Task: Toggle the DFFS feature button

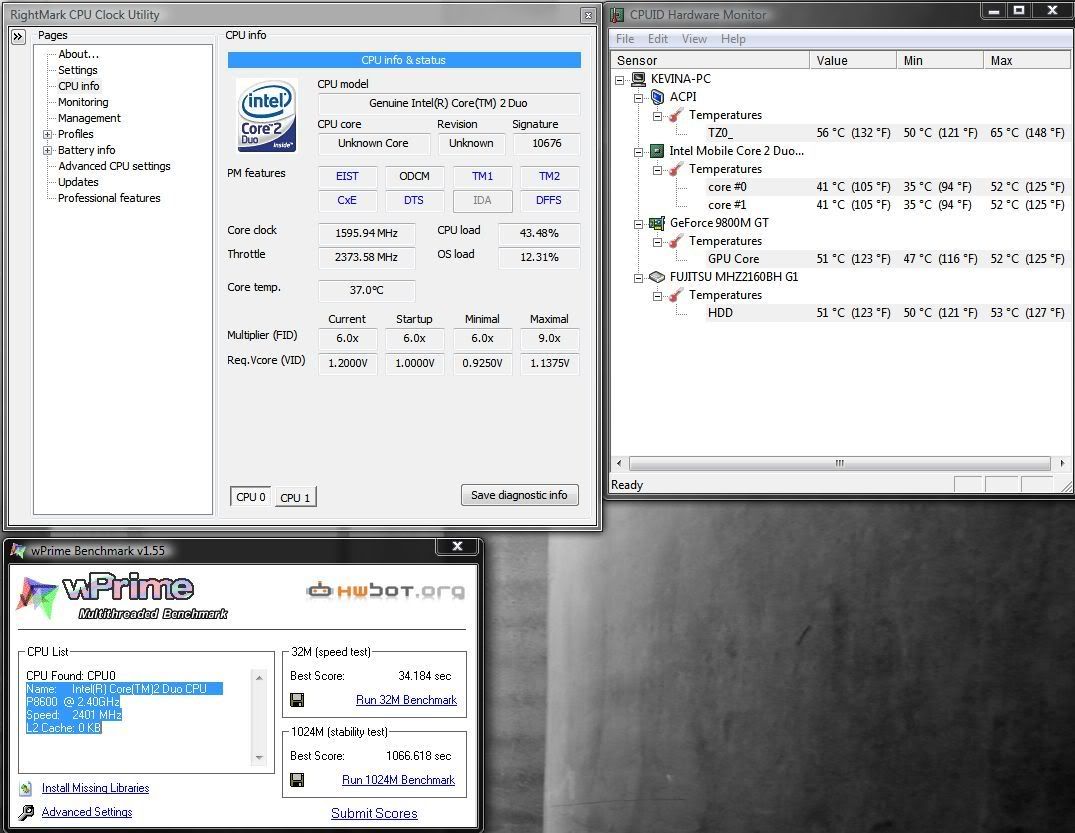Action: (549, 200)
